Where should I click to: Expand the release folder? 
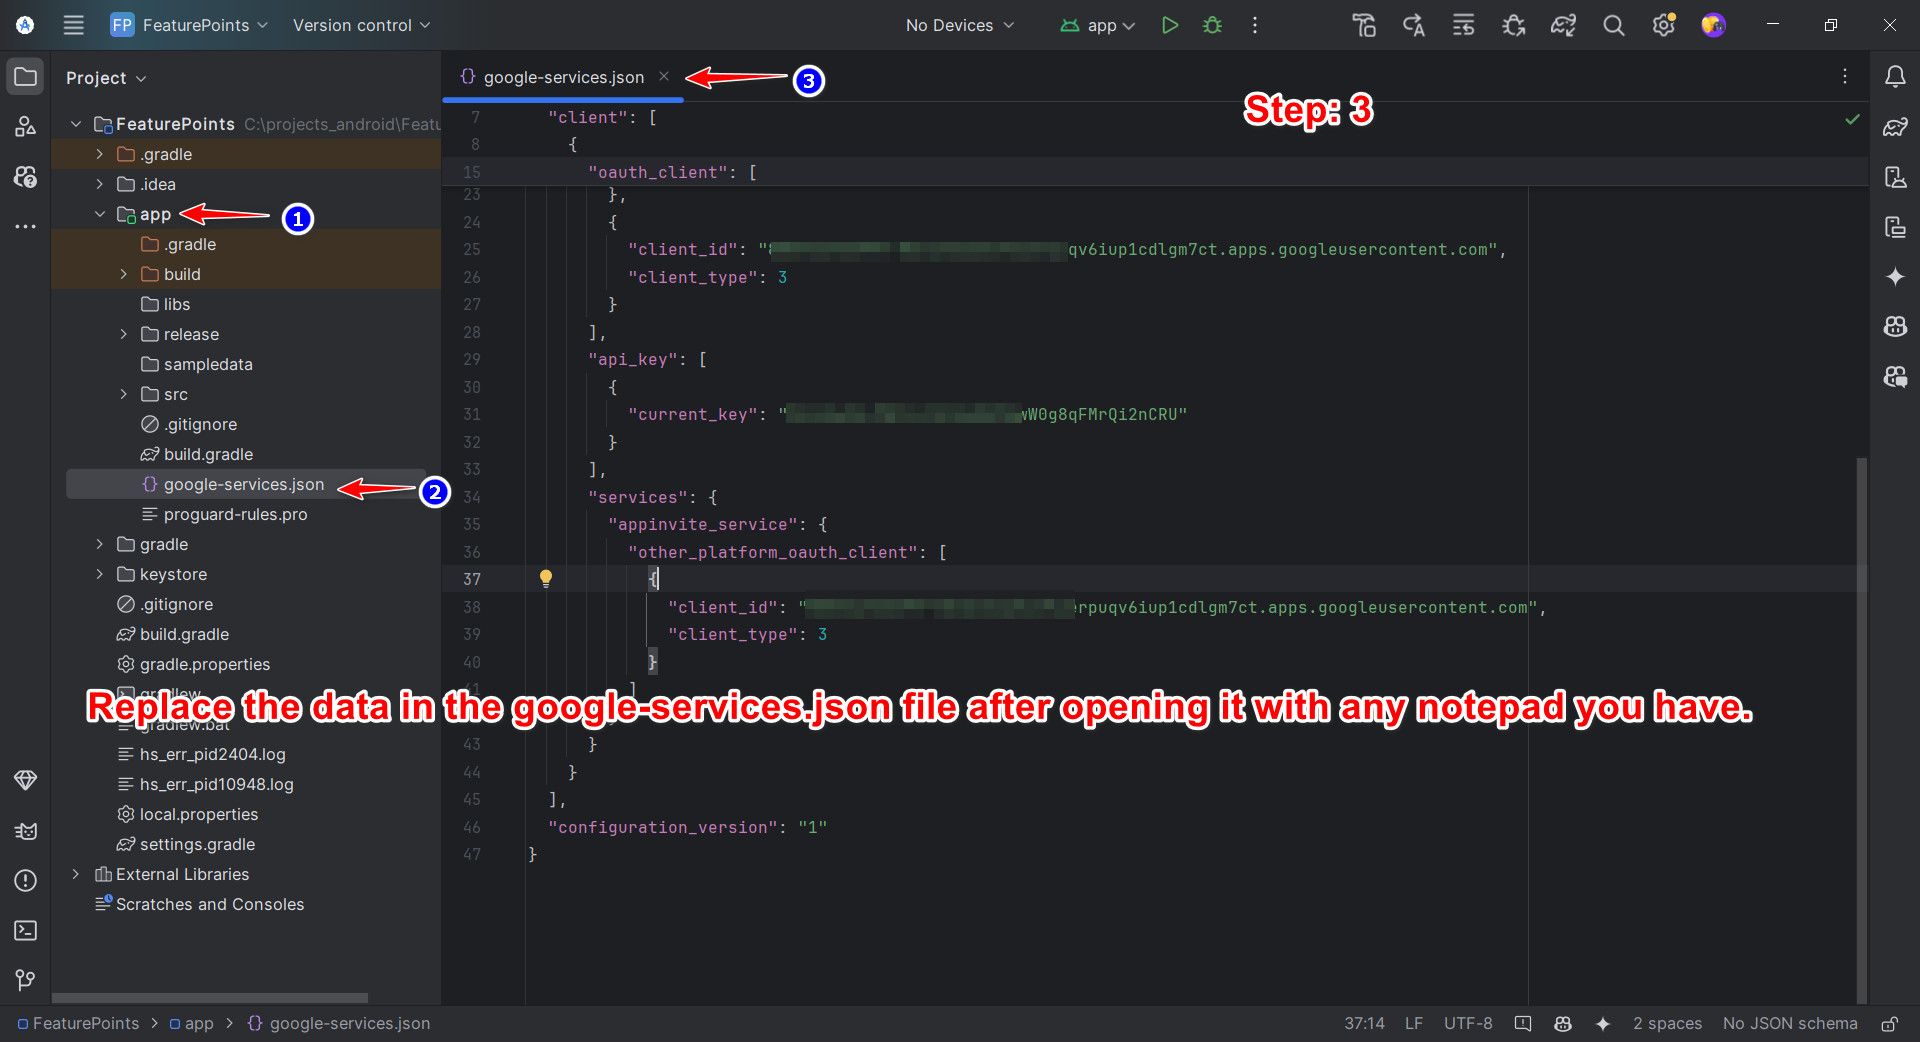(122, 334)
